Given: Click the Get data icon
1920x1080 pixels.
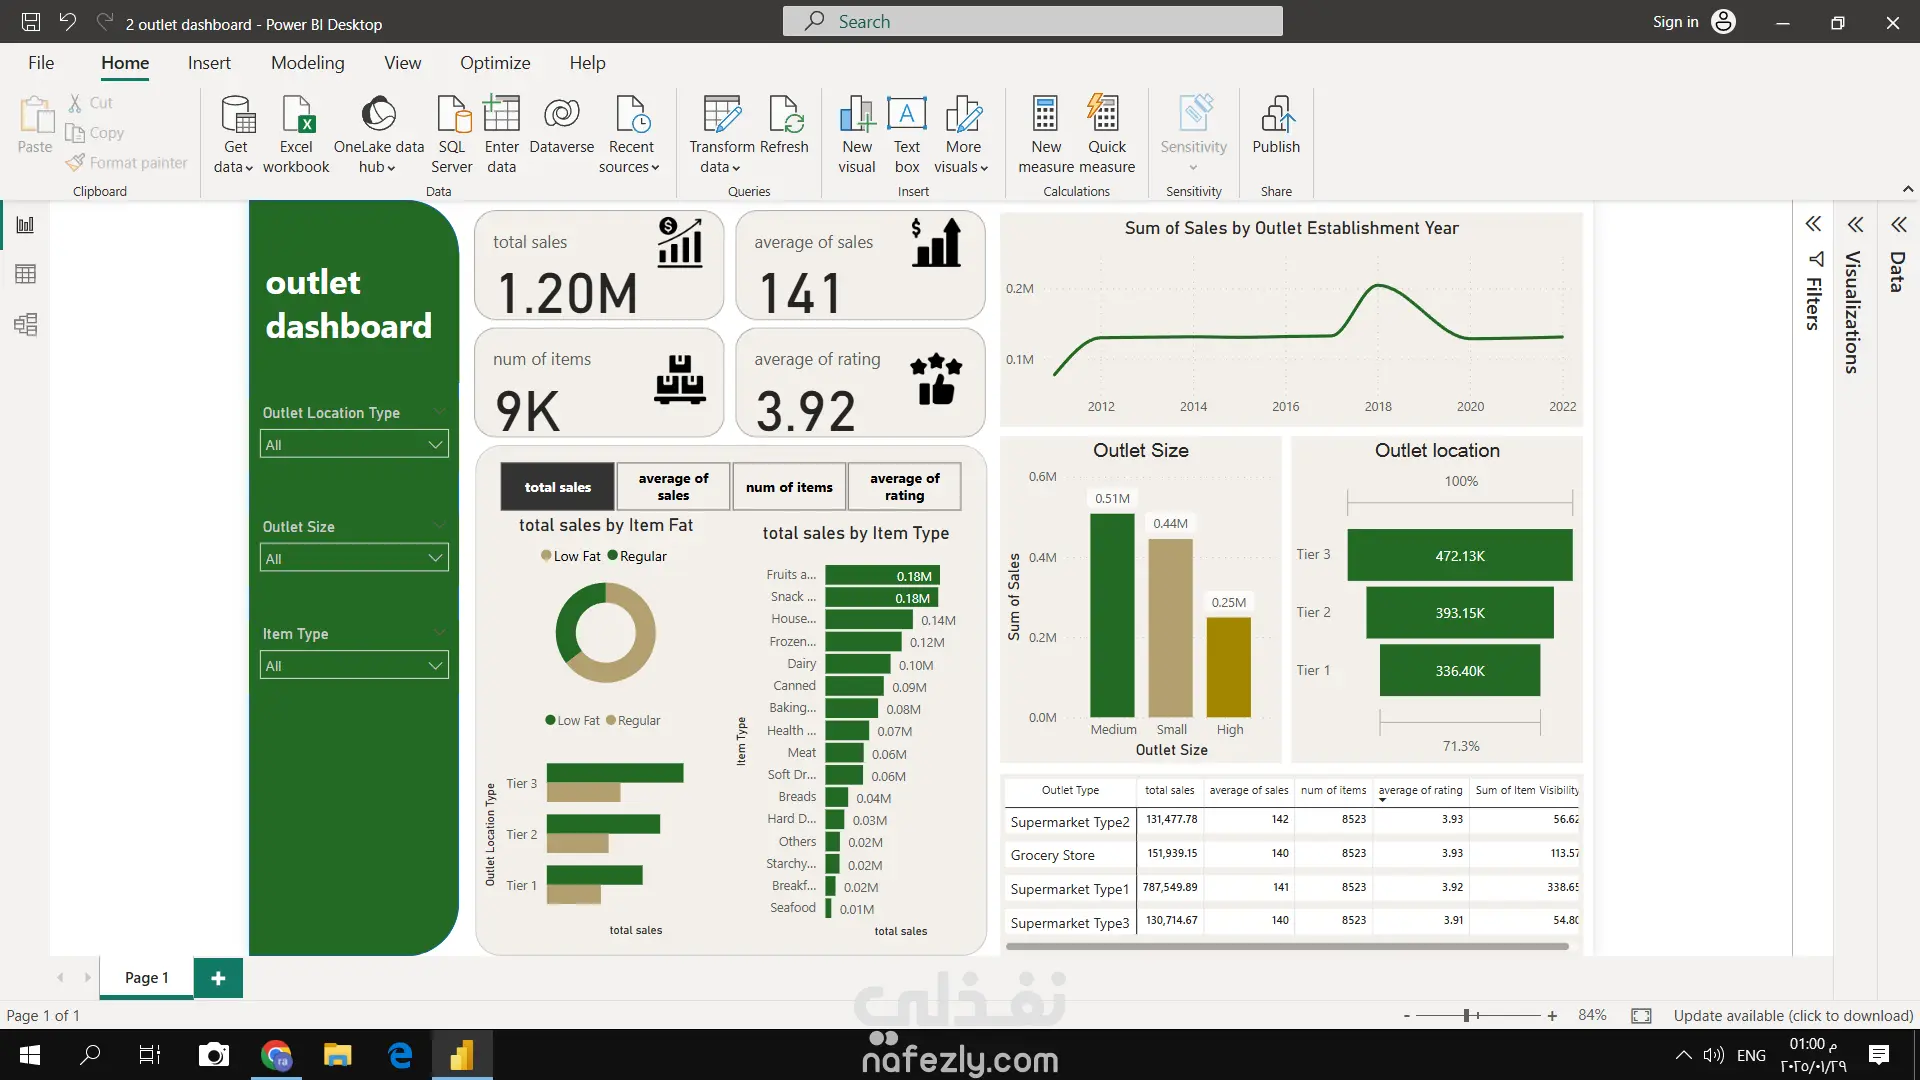Looking at the screenshot, I should pos(236,116).
